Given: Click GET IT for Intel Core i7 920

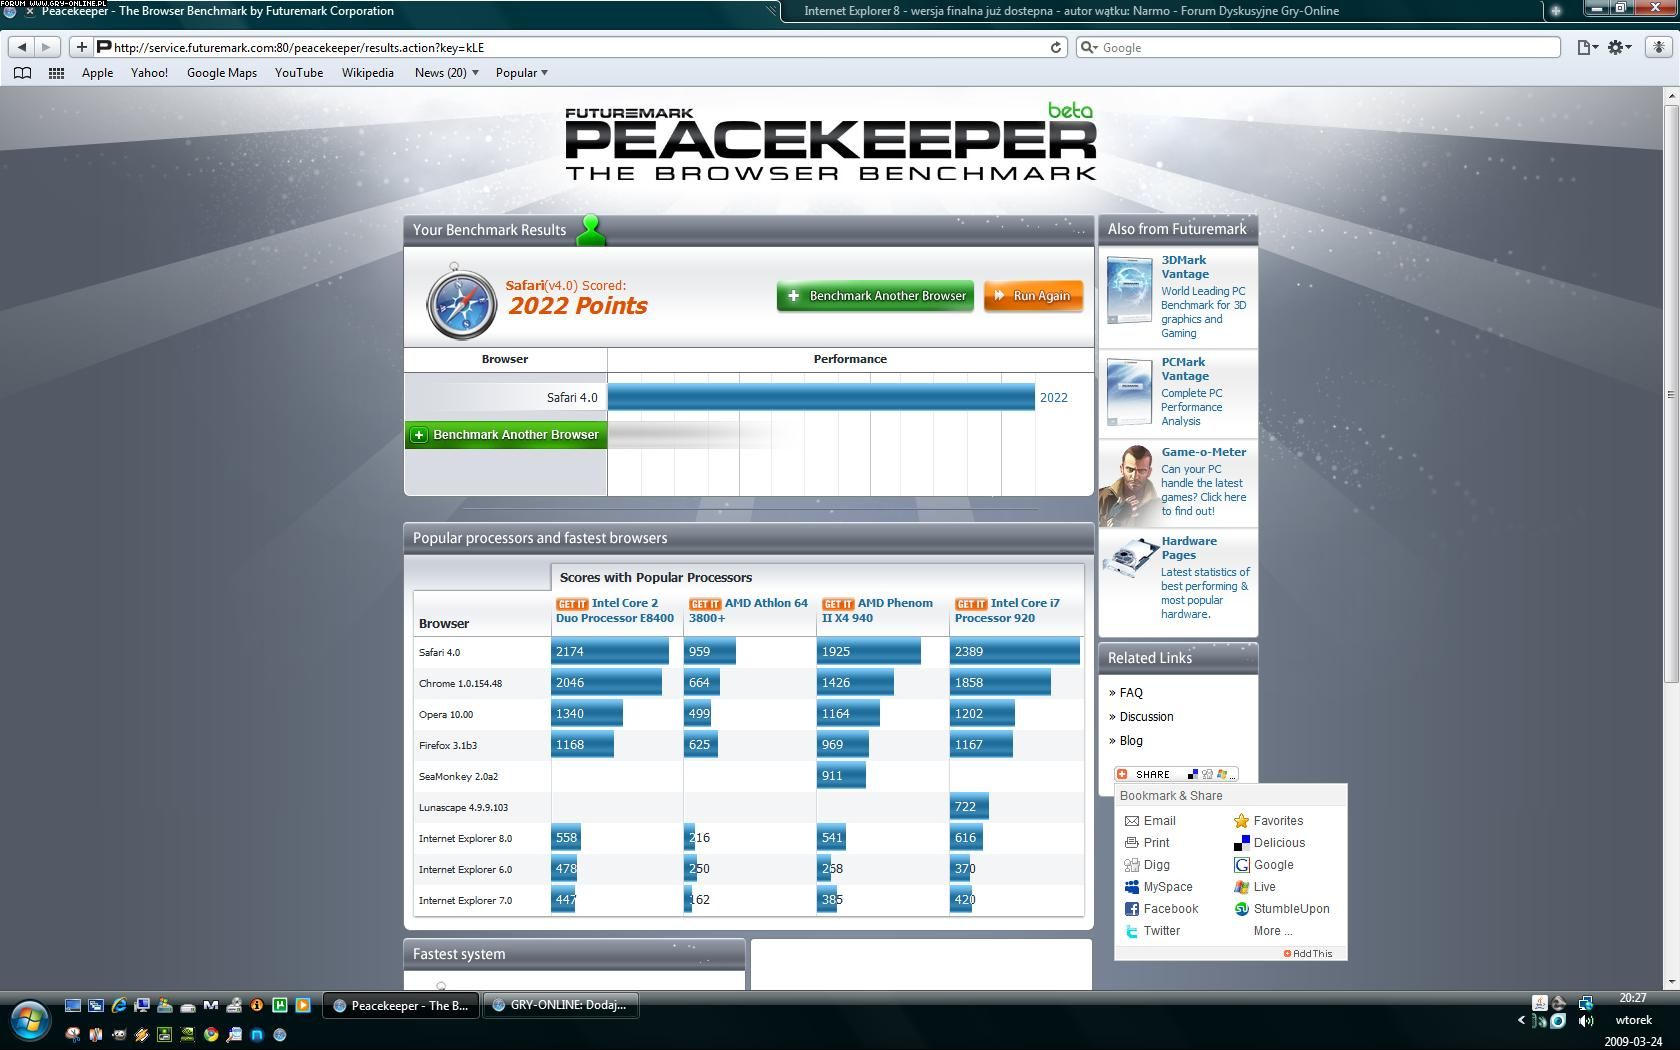Looking at the screenshot, I should 971,604.
